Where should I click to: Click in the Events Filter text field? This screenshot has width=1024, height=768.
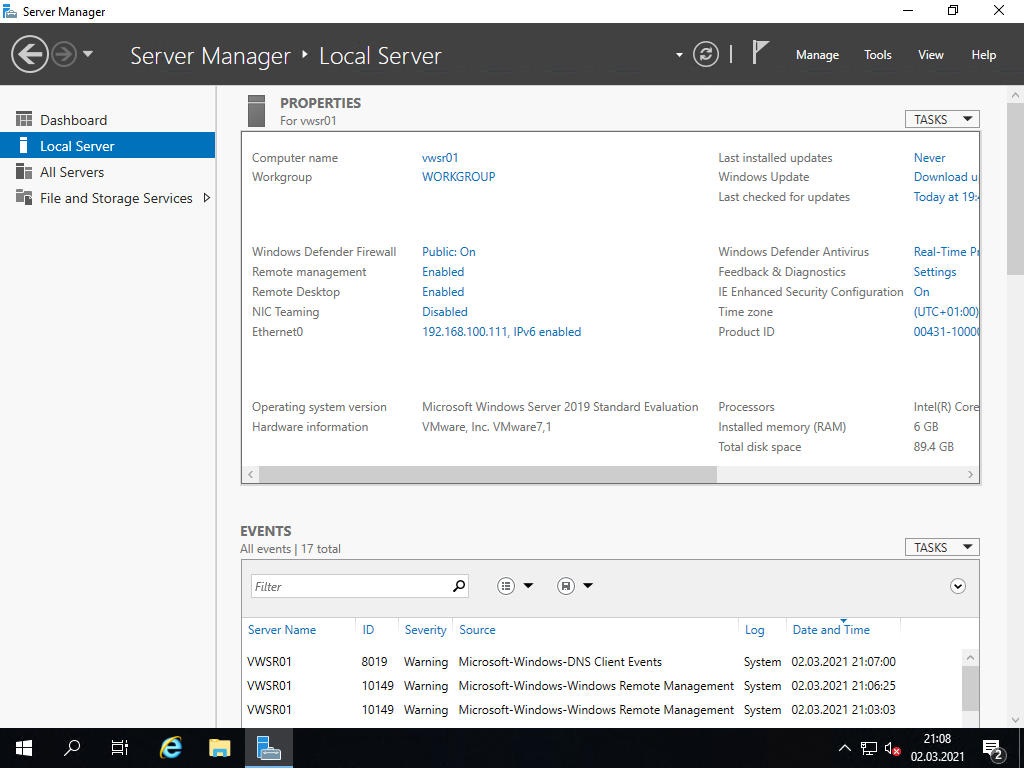(350, 586)
